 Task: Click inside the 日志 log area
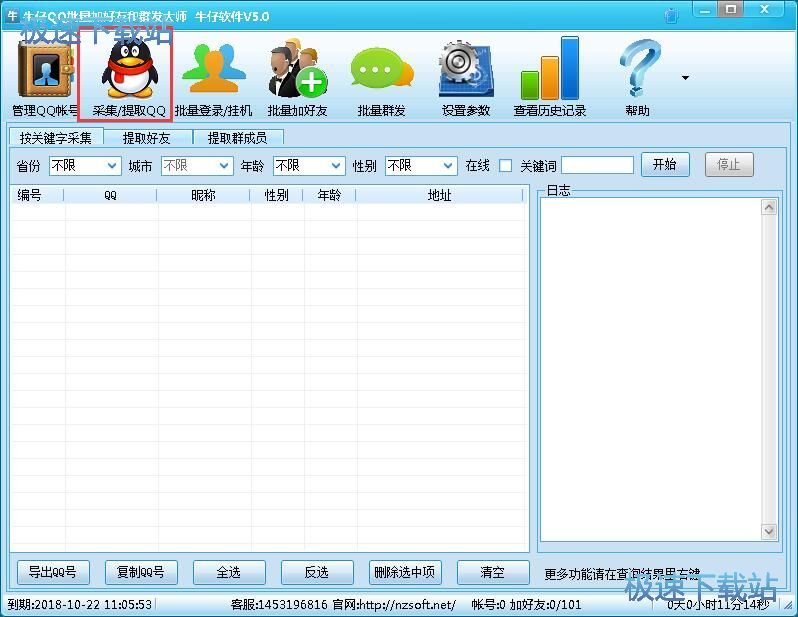click(x=651, y=370)
